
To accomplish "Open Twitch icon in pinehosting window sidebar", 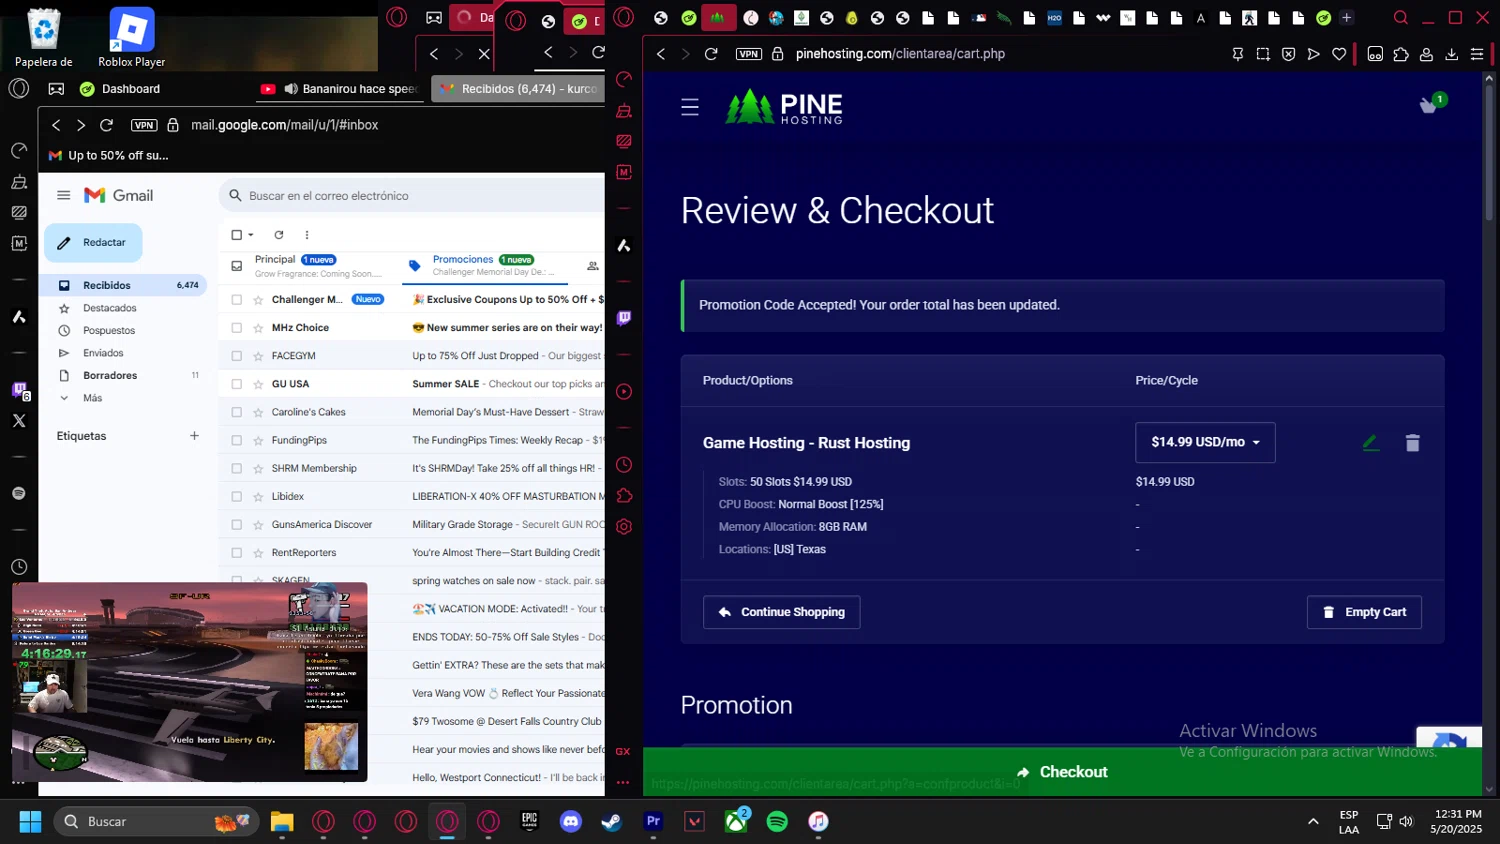I will [x=624, y=318].
